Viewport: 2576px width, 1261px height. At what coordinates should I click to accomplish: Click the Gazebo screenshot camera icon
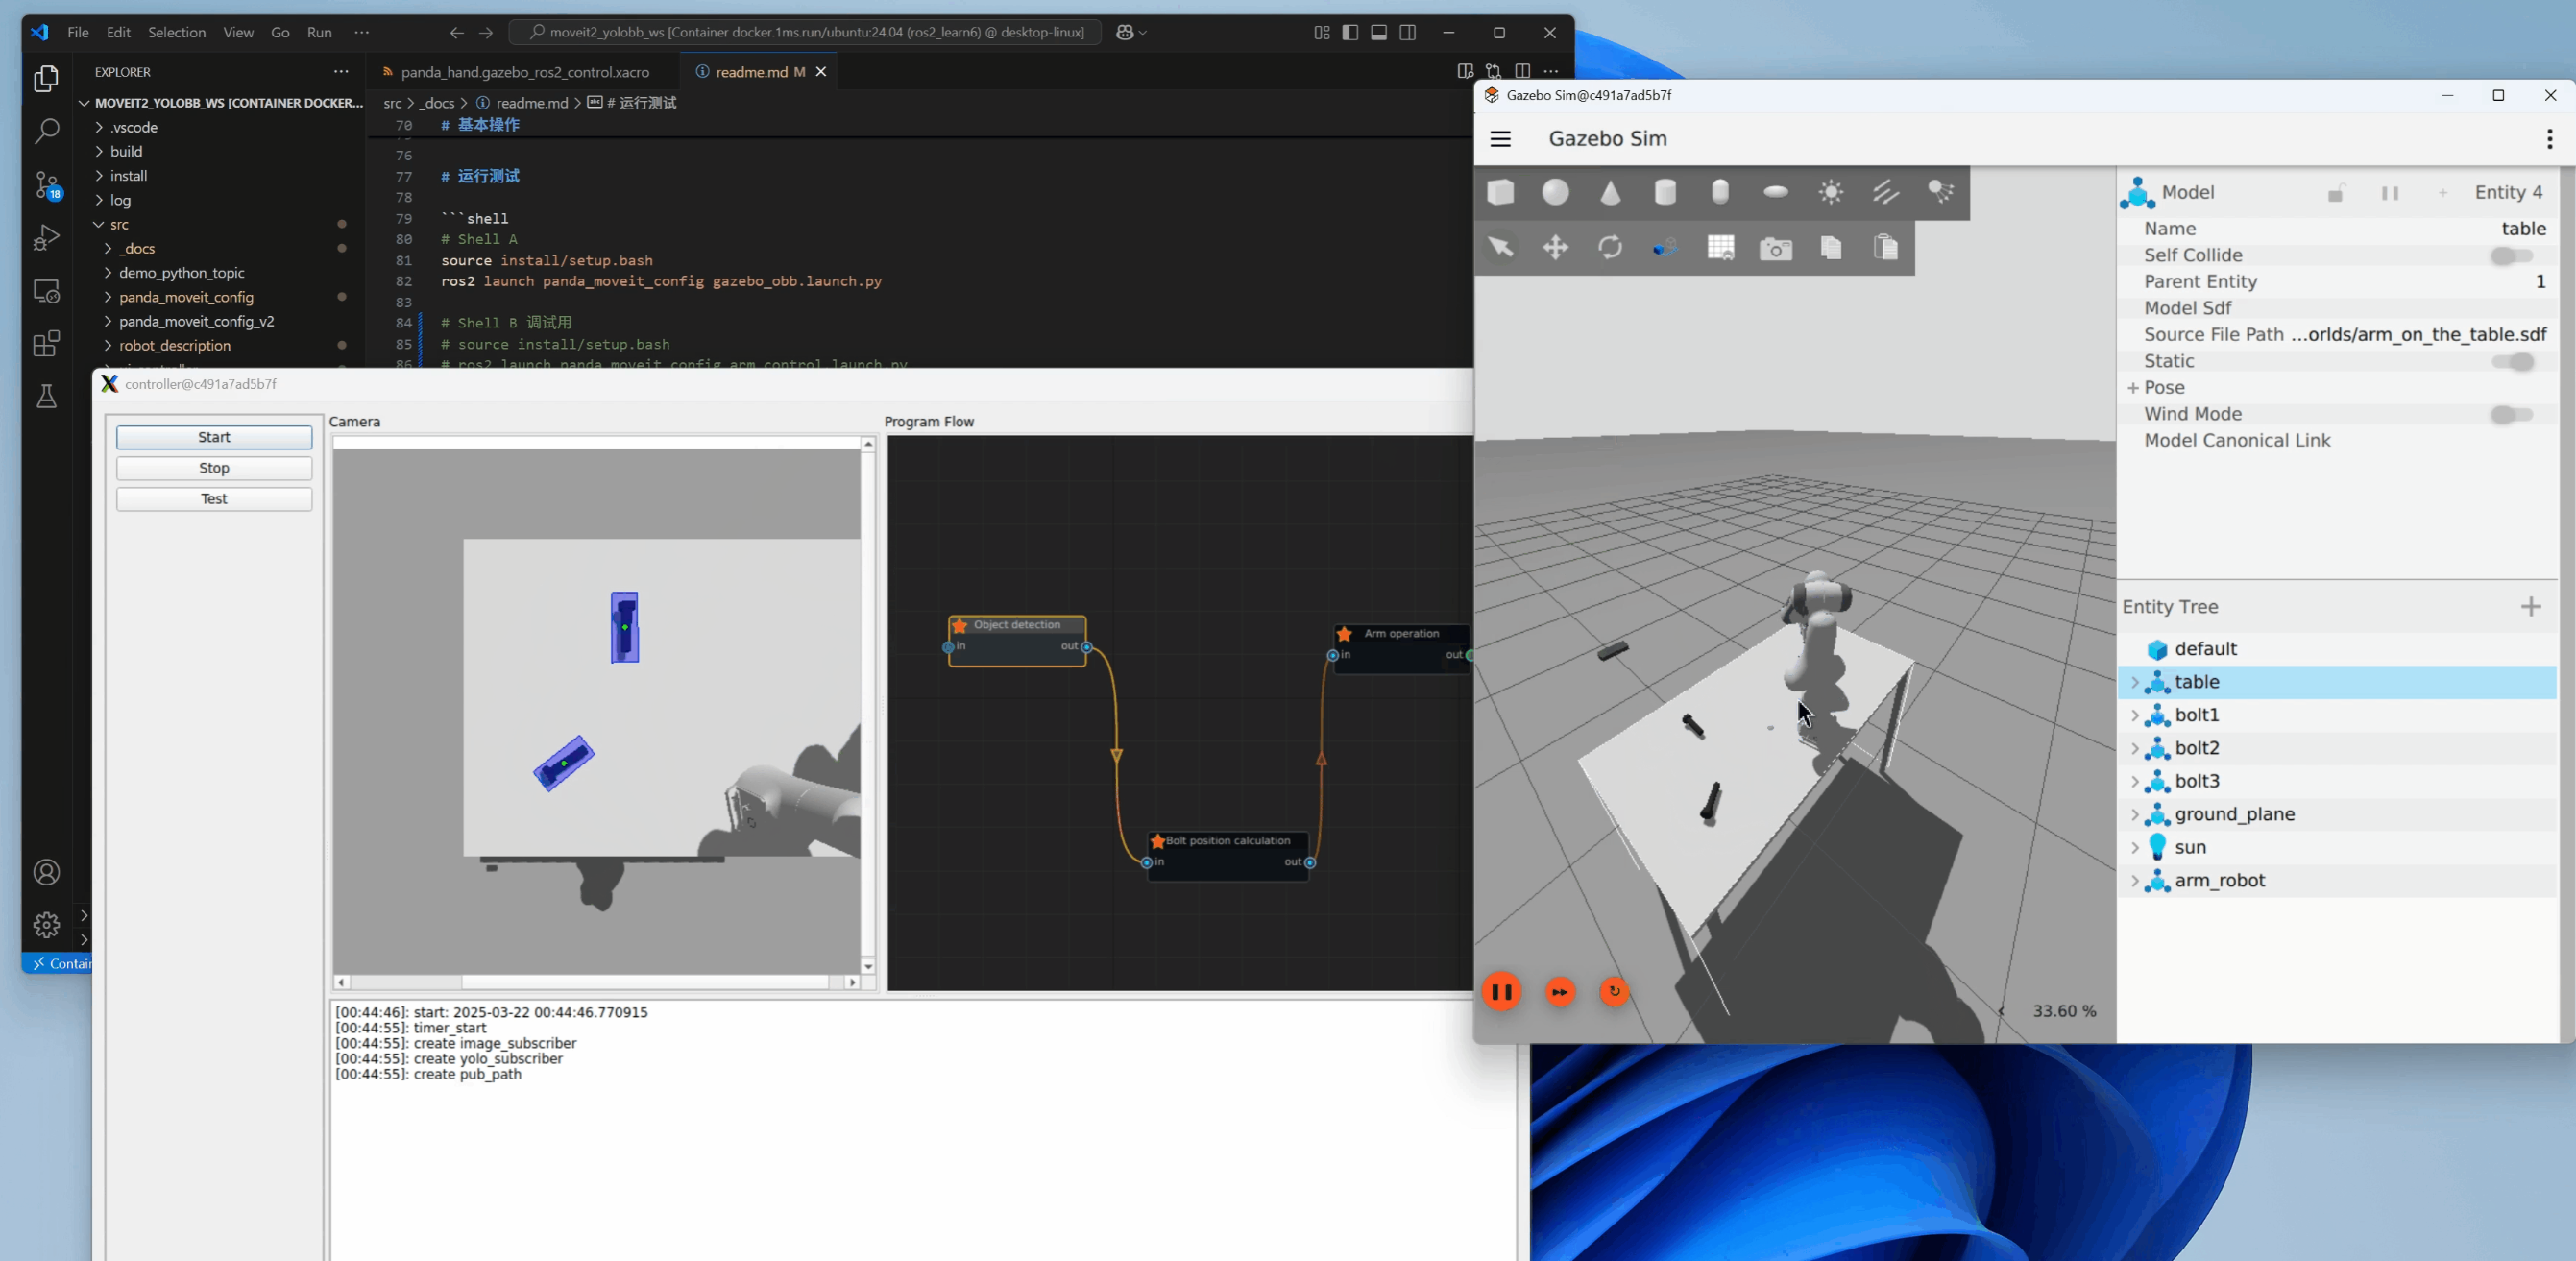(x=1775, y=249)
